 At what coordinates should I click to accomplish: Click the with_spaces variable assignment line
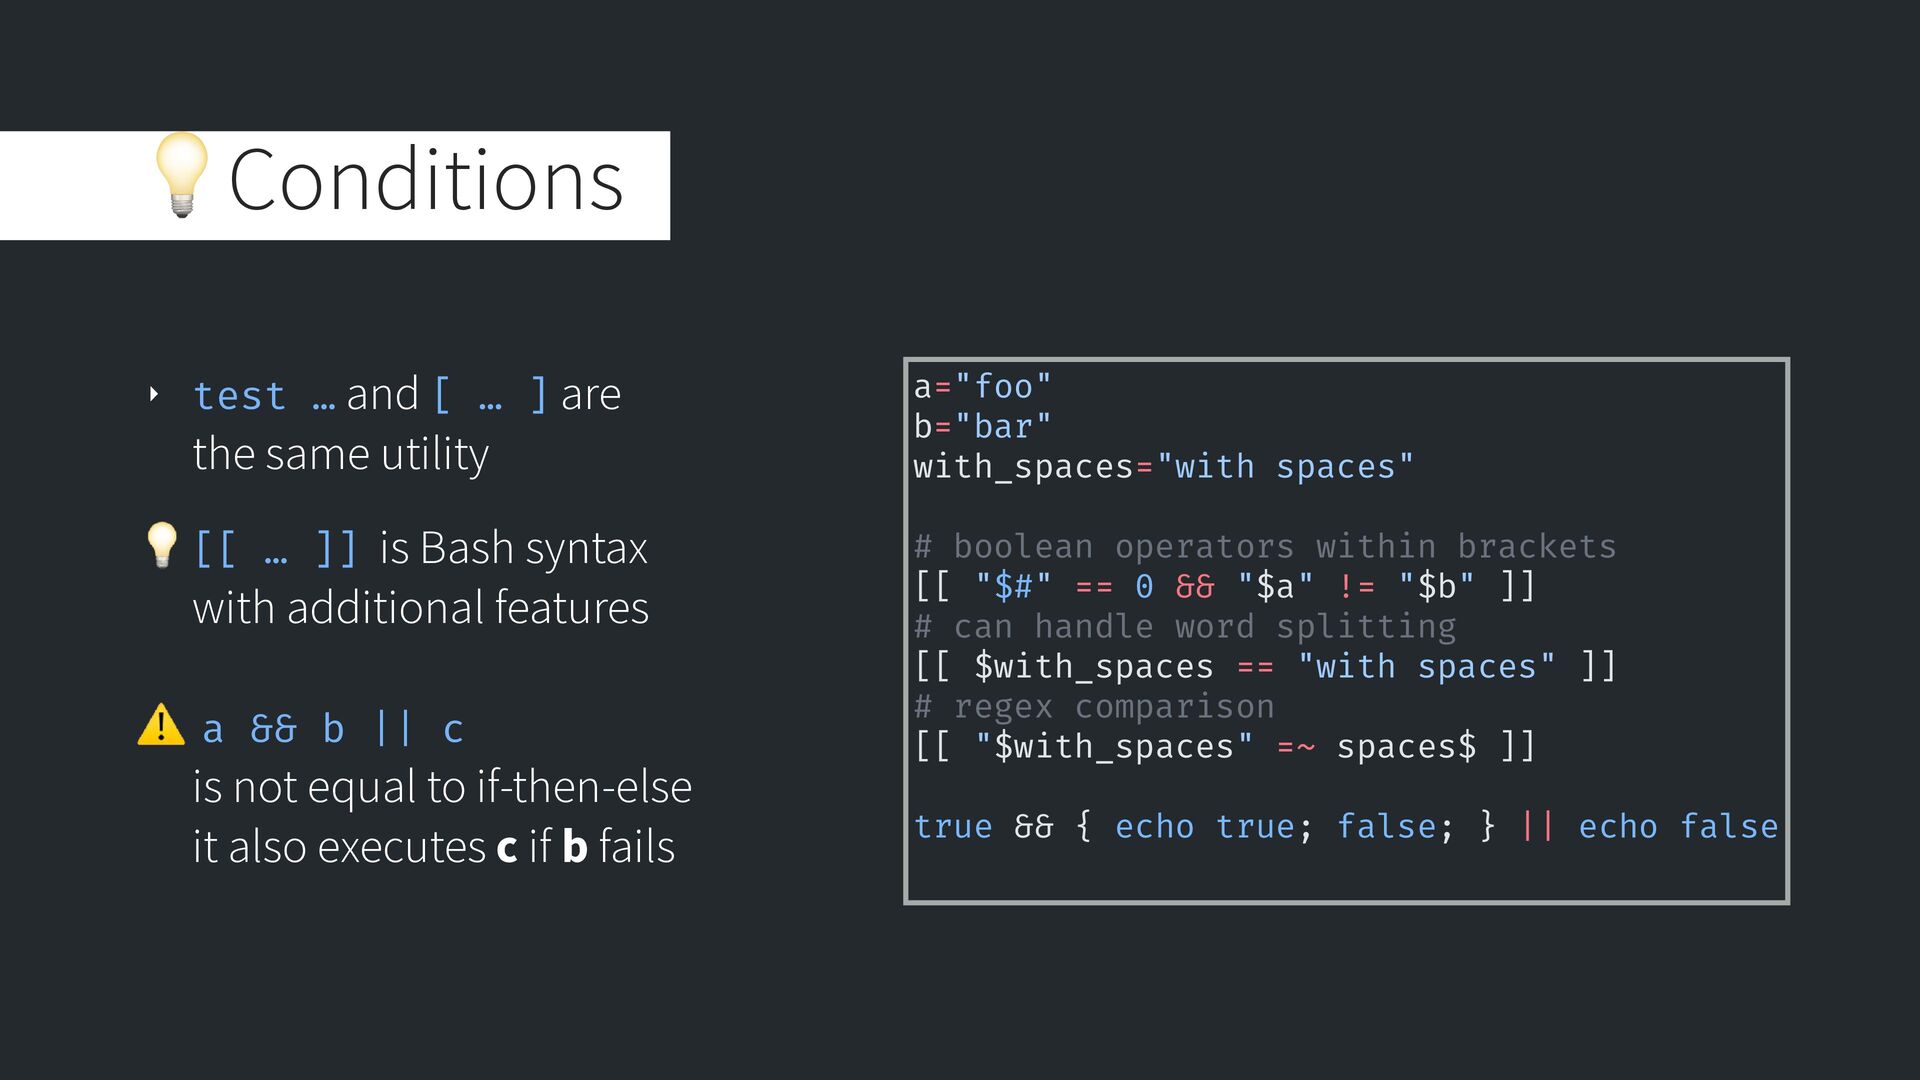click(x=1163, y=467)
